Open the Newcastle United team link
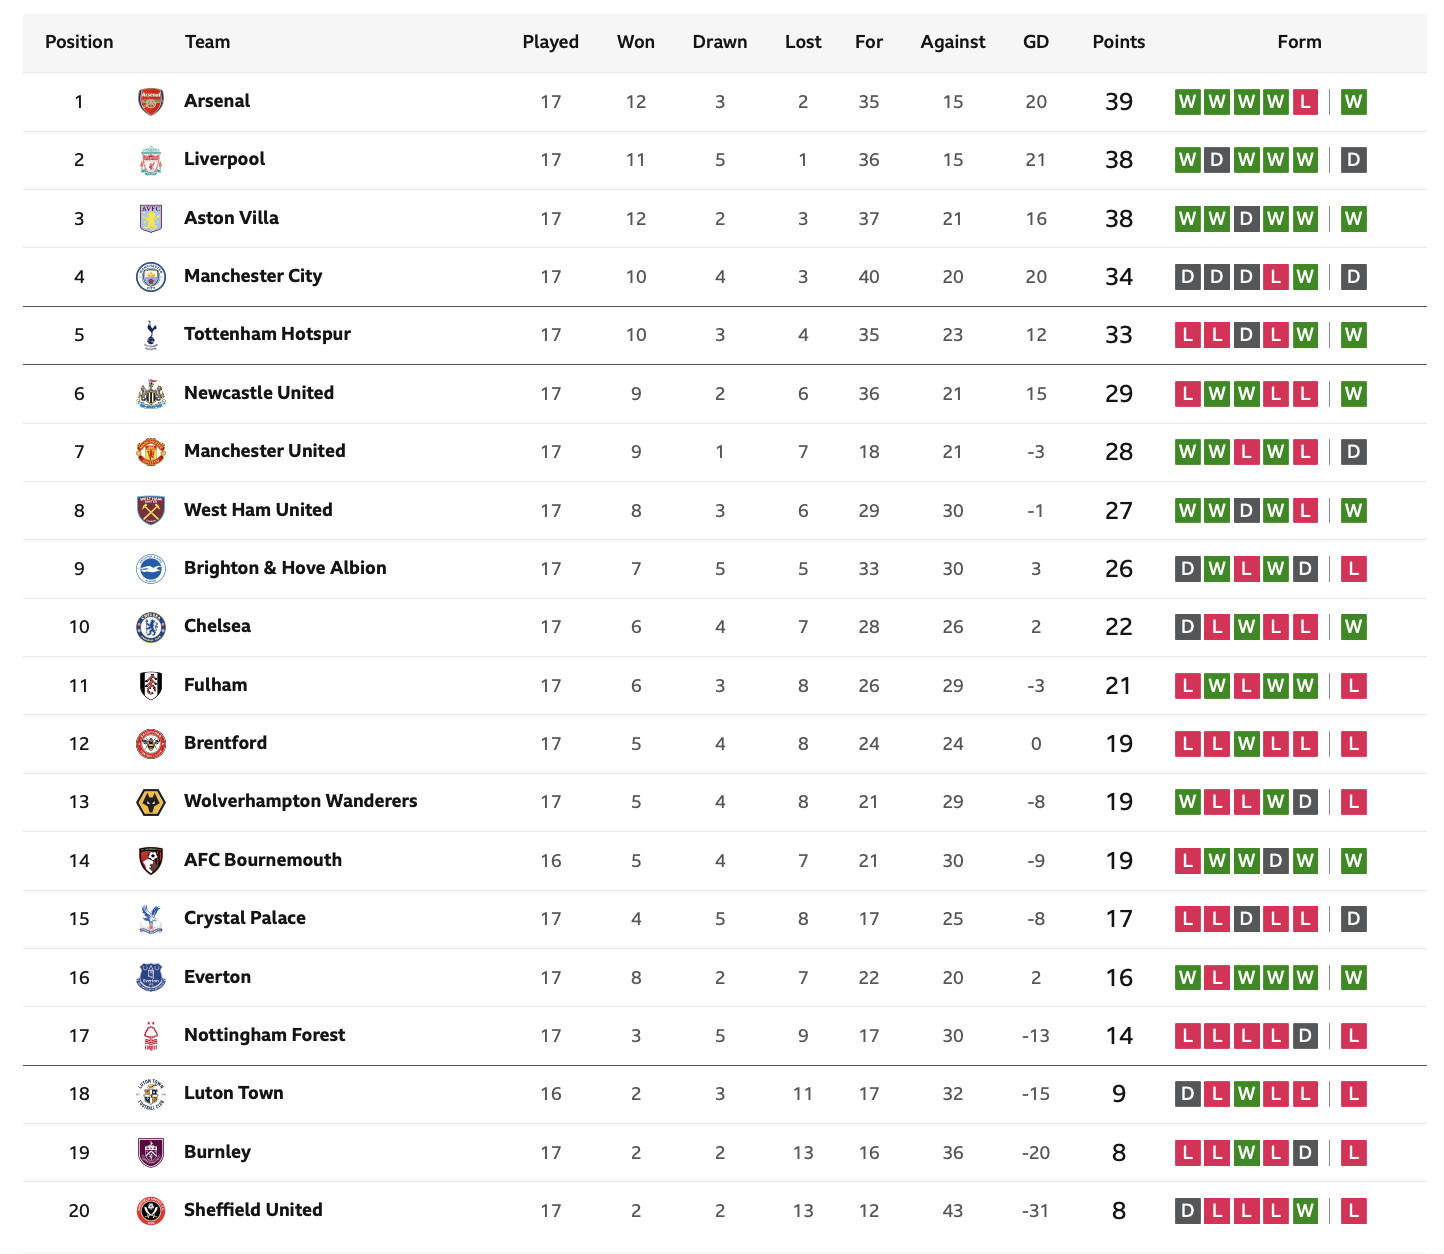This screenshot has width=1444, height=1254. [259, 393]
